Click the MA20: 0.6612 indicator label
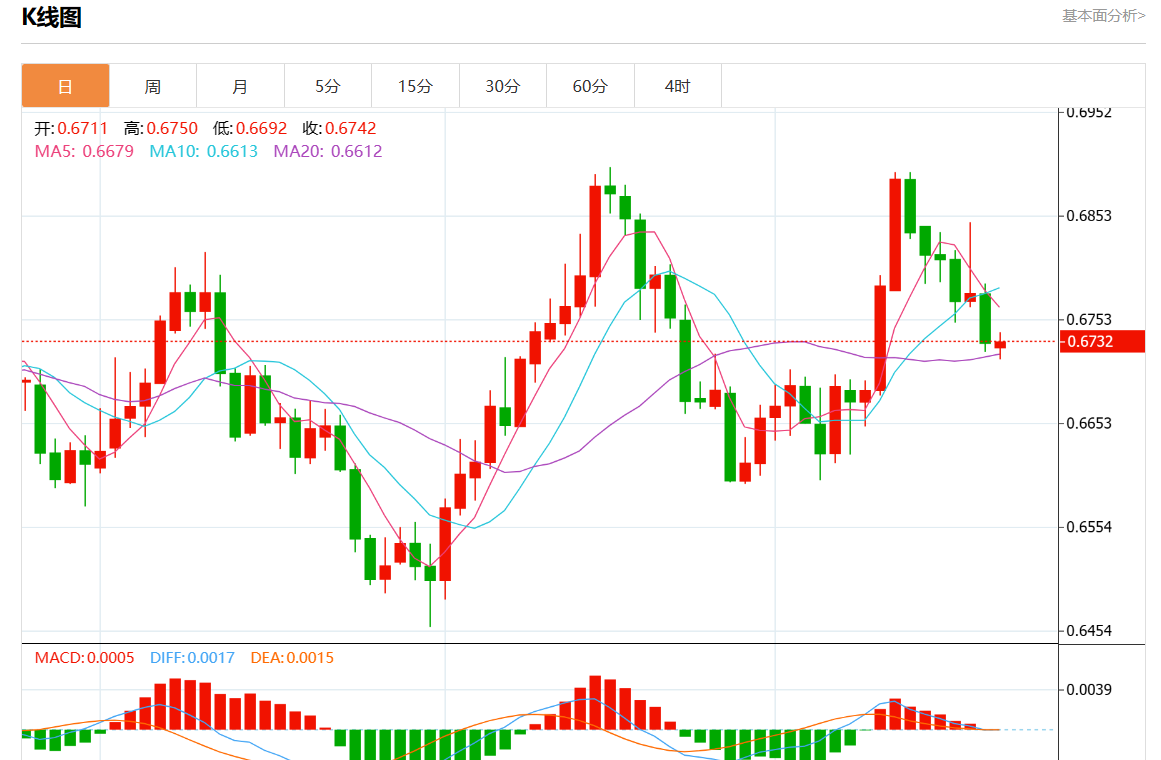Viewport: 1161px width, 760px height. click(328, 151)
